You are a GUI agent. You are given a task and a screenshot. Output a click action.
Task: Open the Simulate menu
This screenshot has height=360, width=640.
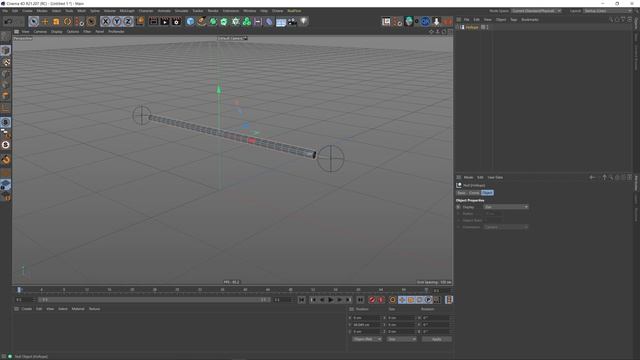point(181,11)
